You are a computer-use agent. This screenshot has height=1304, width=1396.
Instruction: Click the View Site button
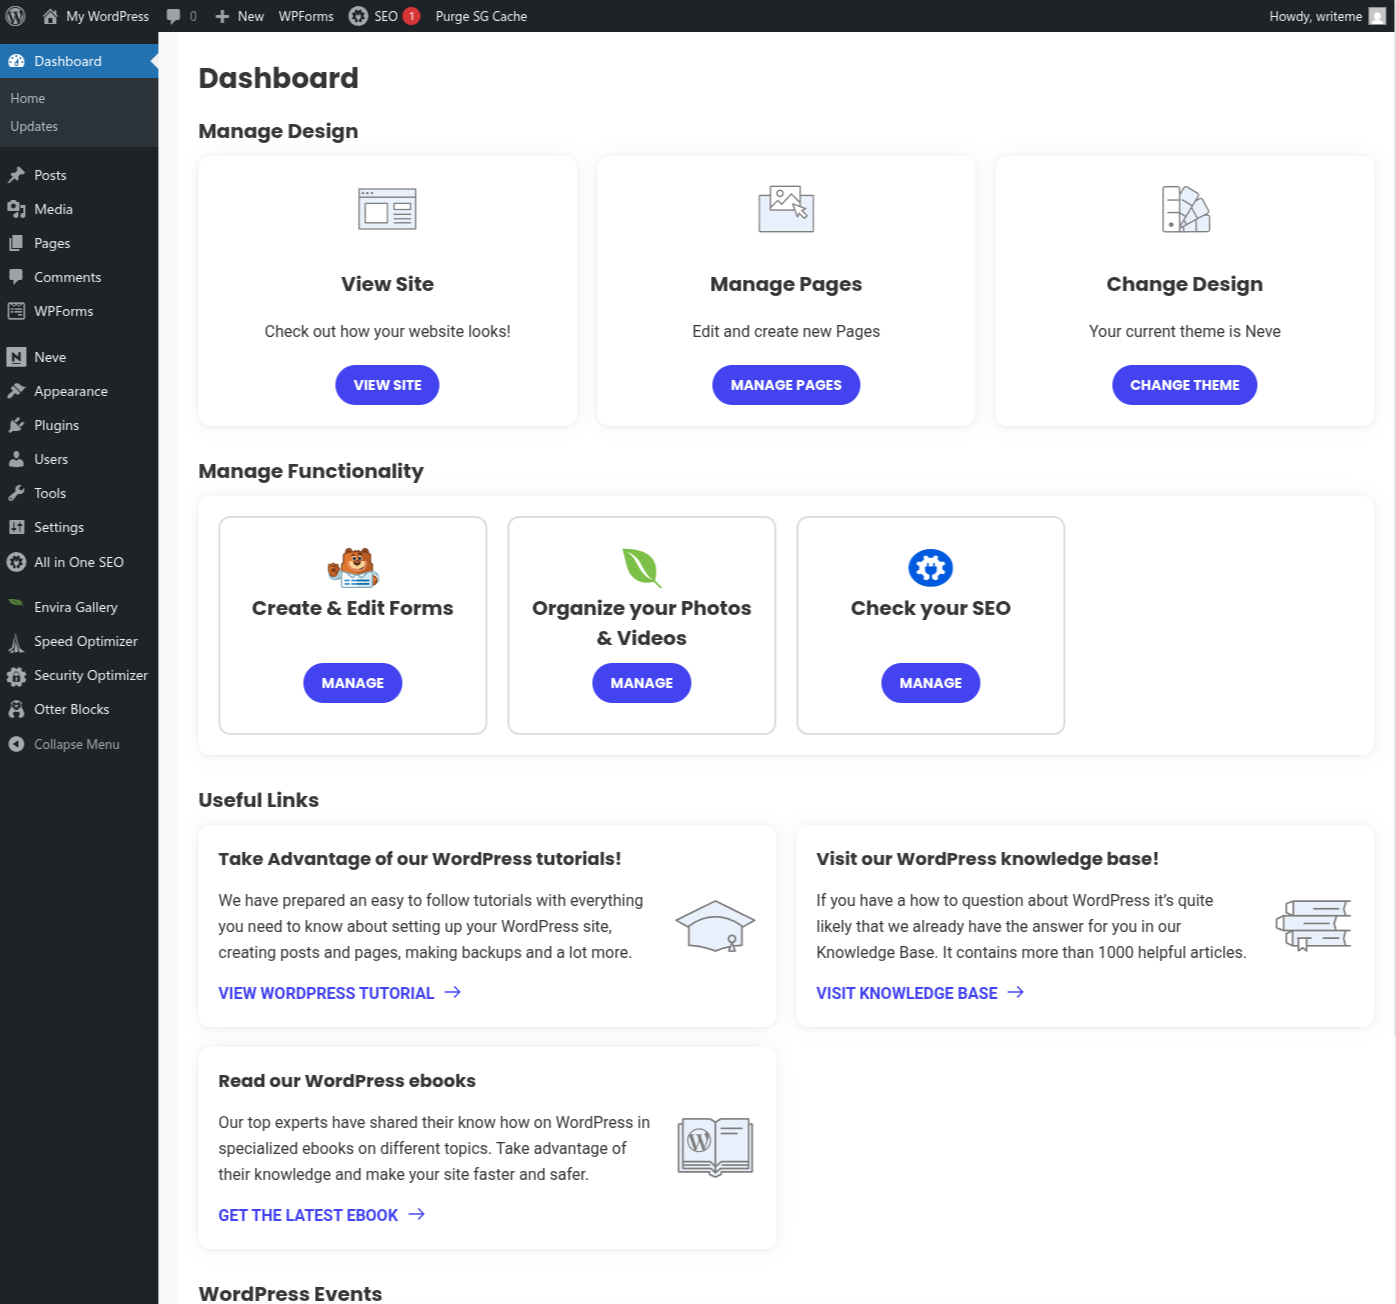387,384
